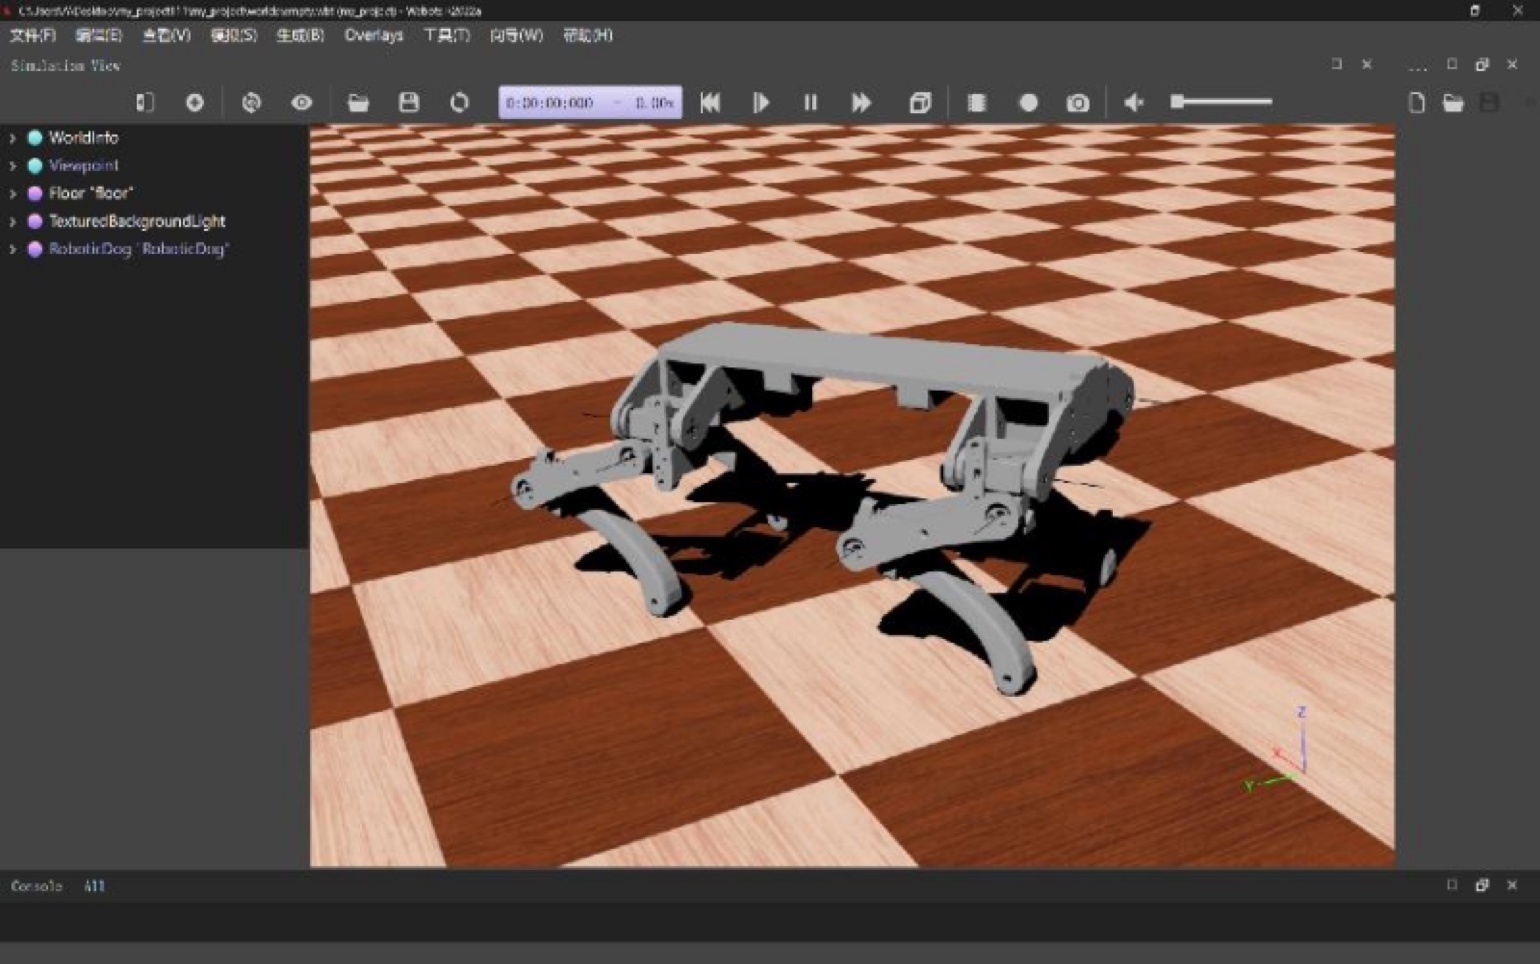The width and height of the screenshot is (1540, 964).
Task: Save the current world
Action: (x=409, y=103)
